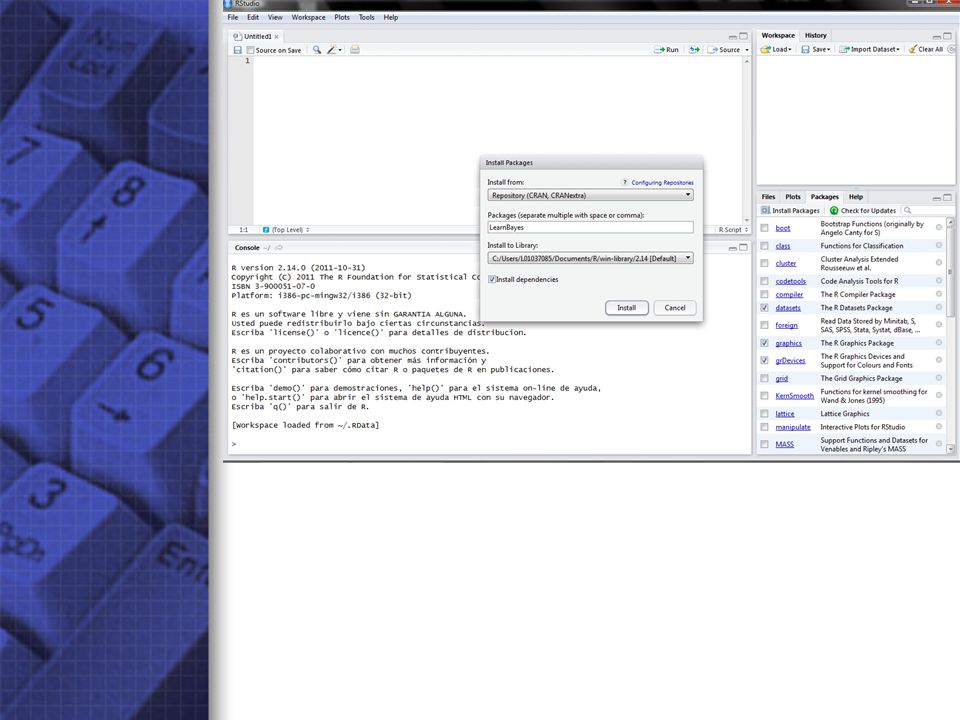Viewport: 960px width, 720px height.
Task: Click the green Check for Updates icon
Action: tap(834, 211)
